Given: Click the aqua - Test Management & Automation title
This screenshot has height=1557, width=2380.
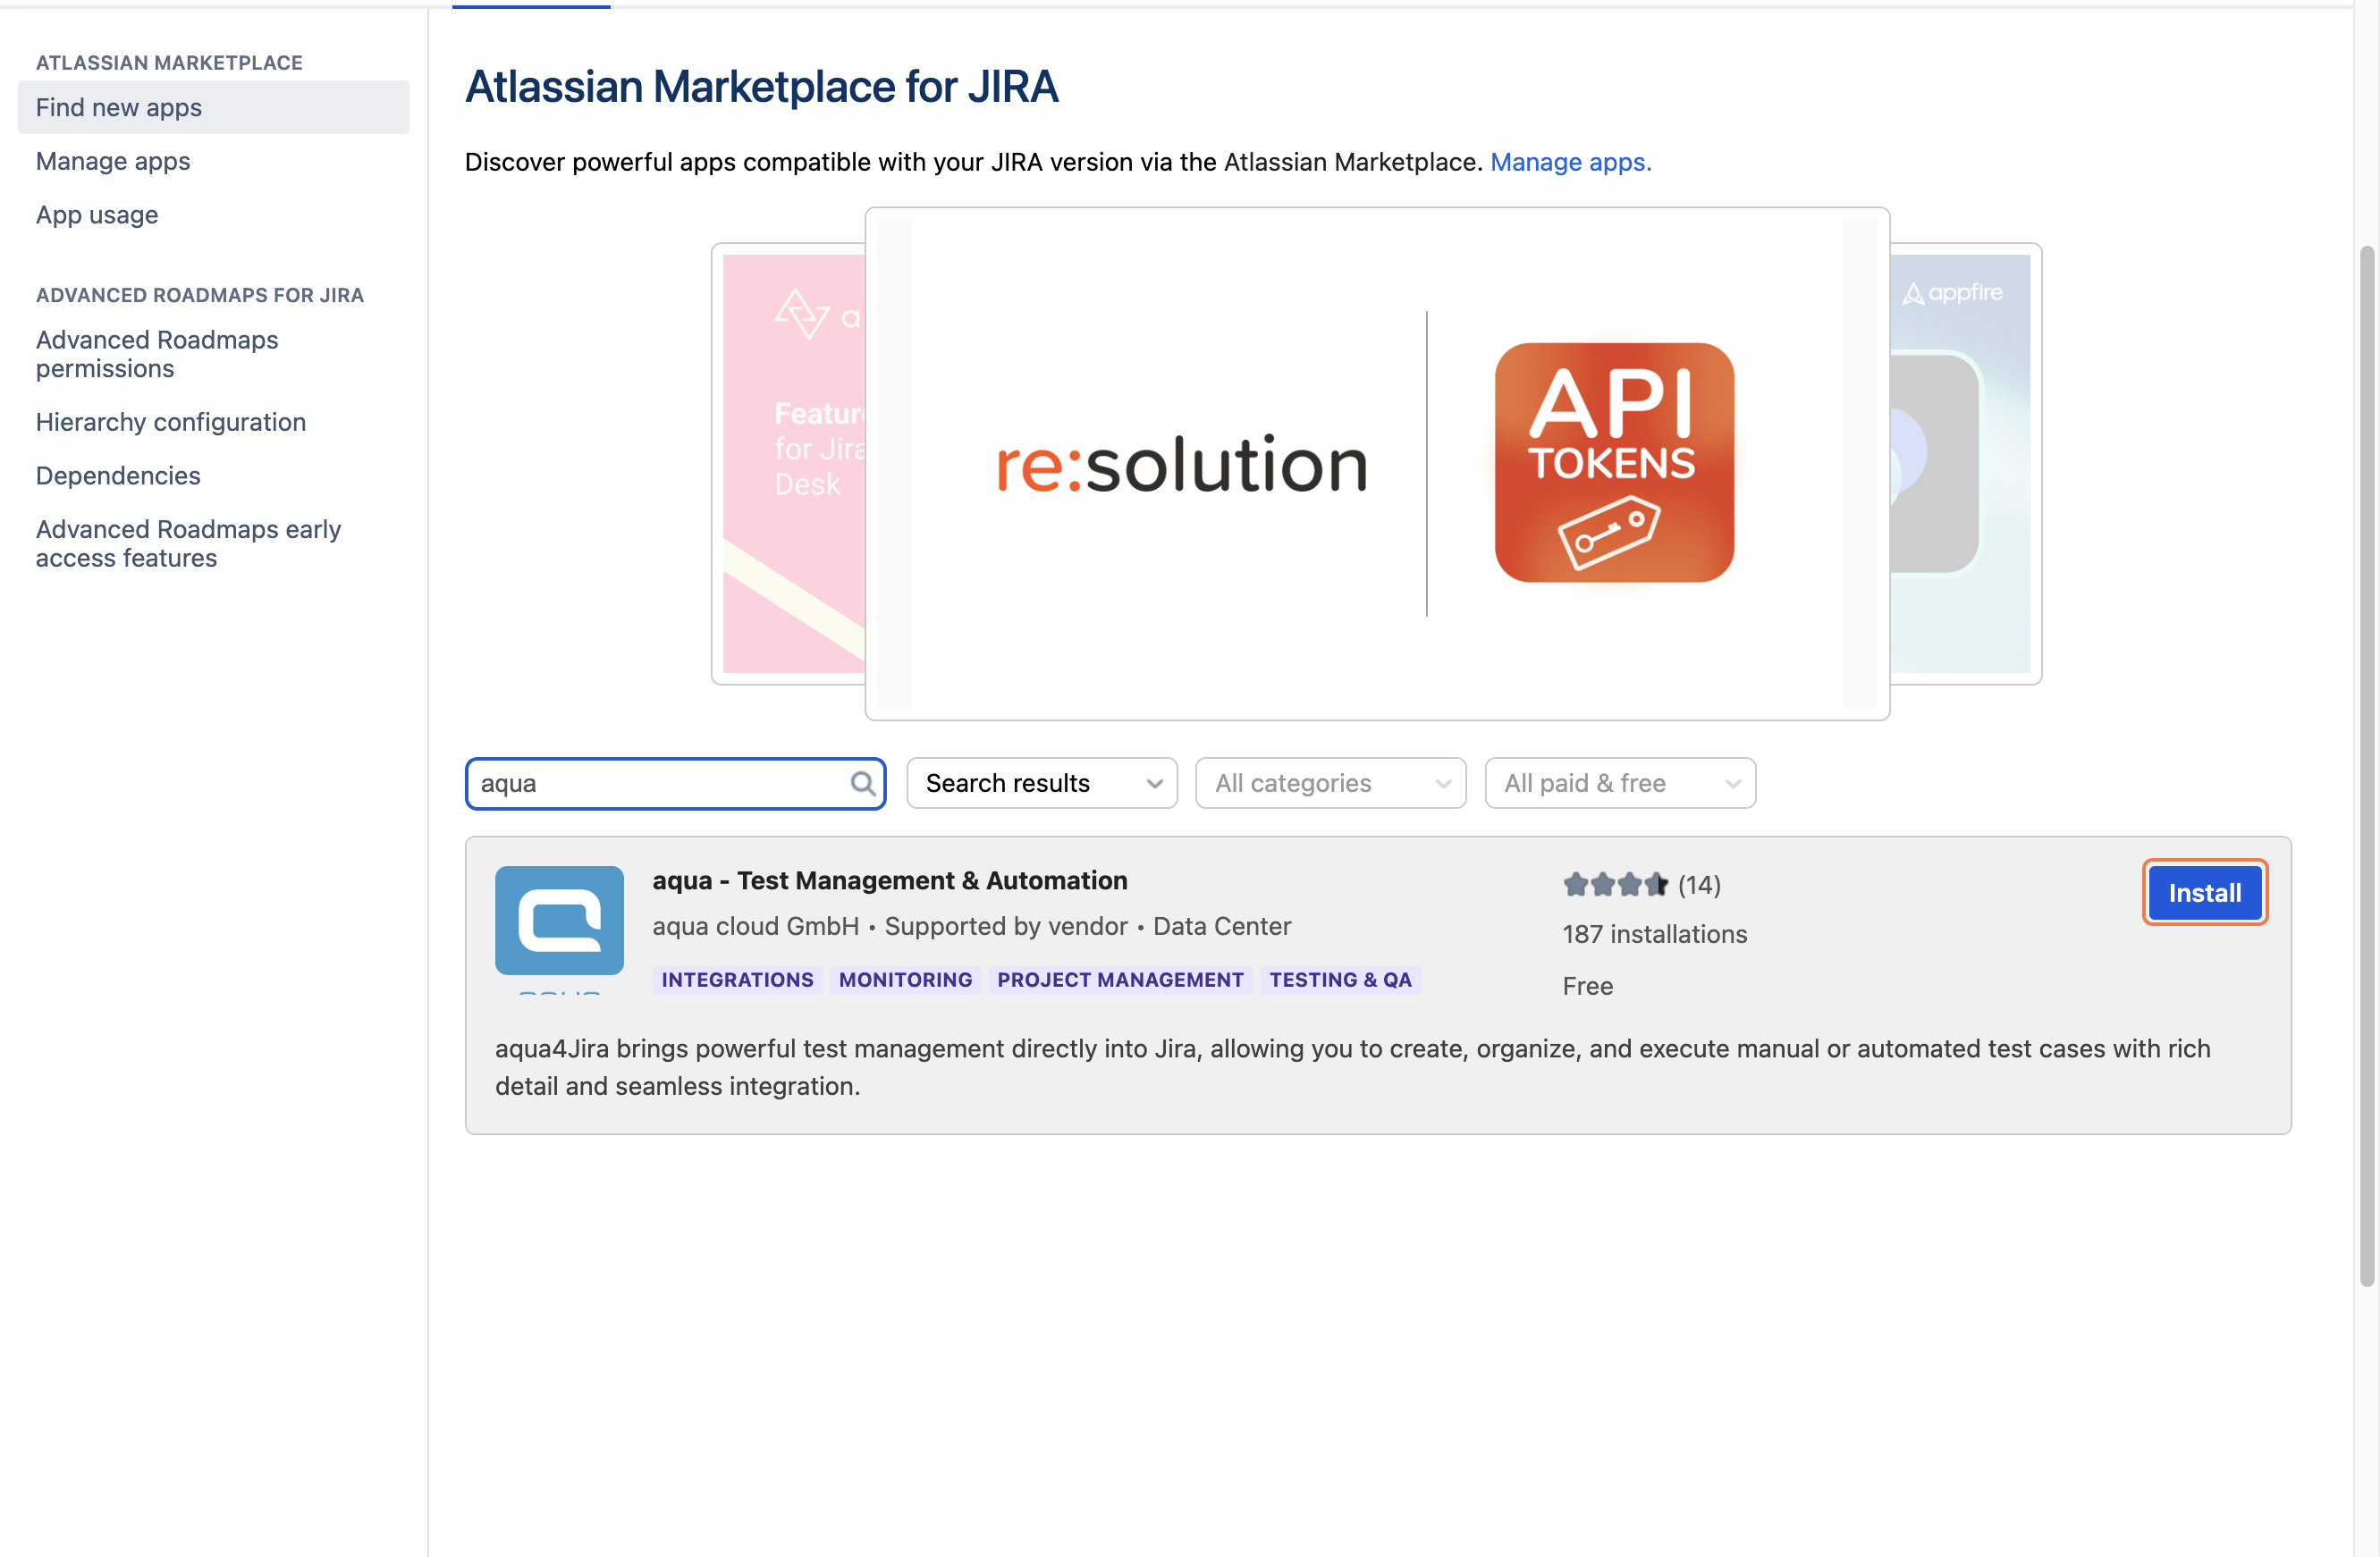Looking at the screenshot, I should pyautogui.click(x=889, y=880).
